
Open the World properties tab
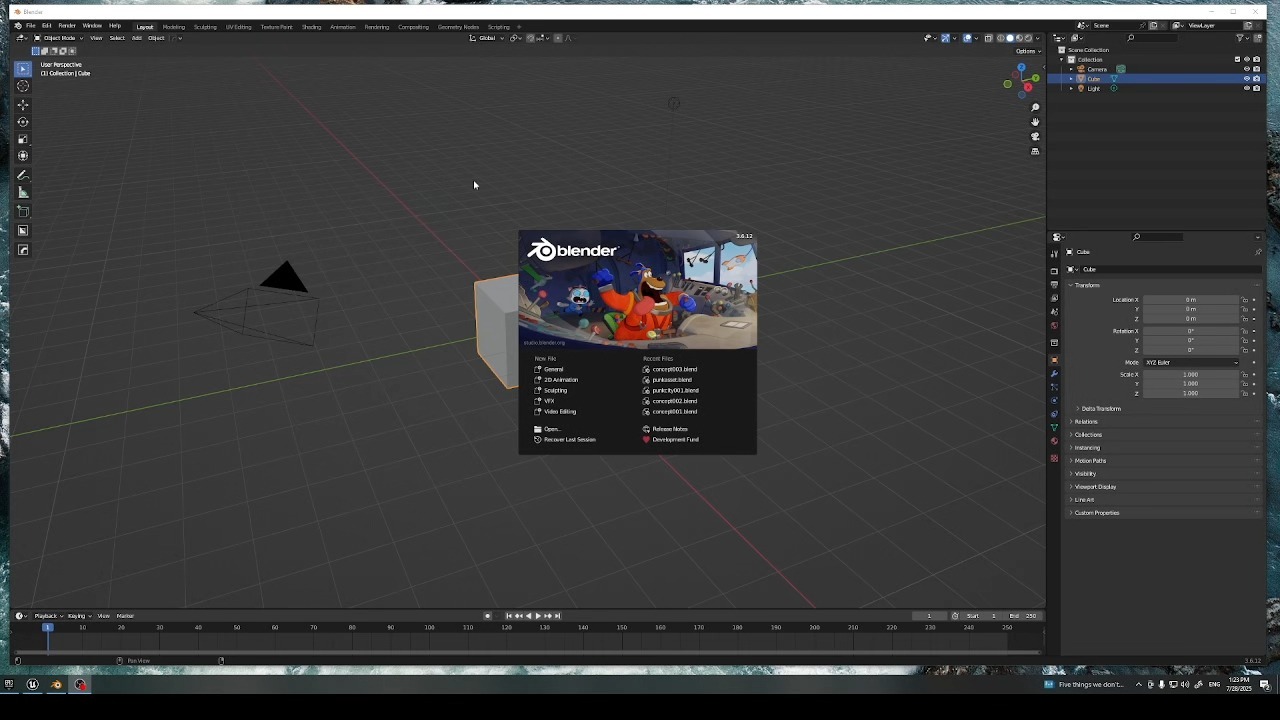[x=1054, y=326]
